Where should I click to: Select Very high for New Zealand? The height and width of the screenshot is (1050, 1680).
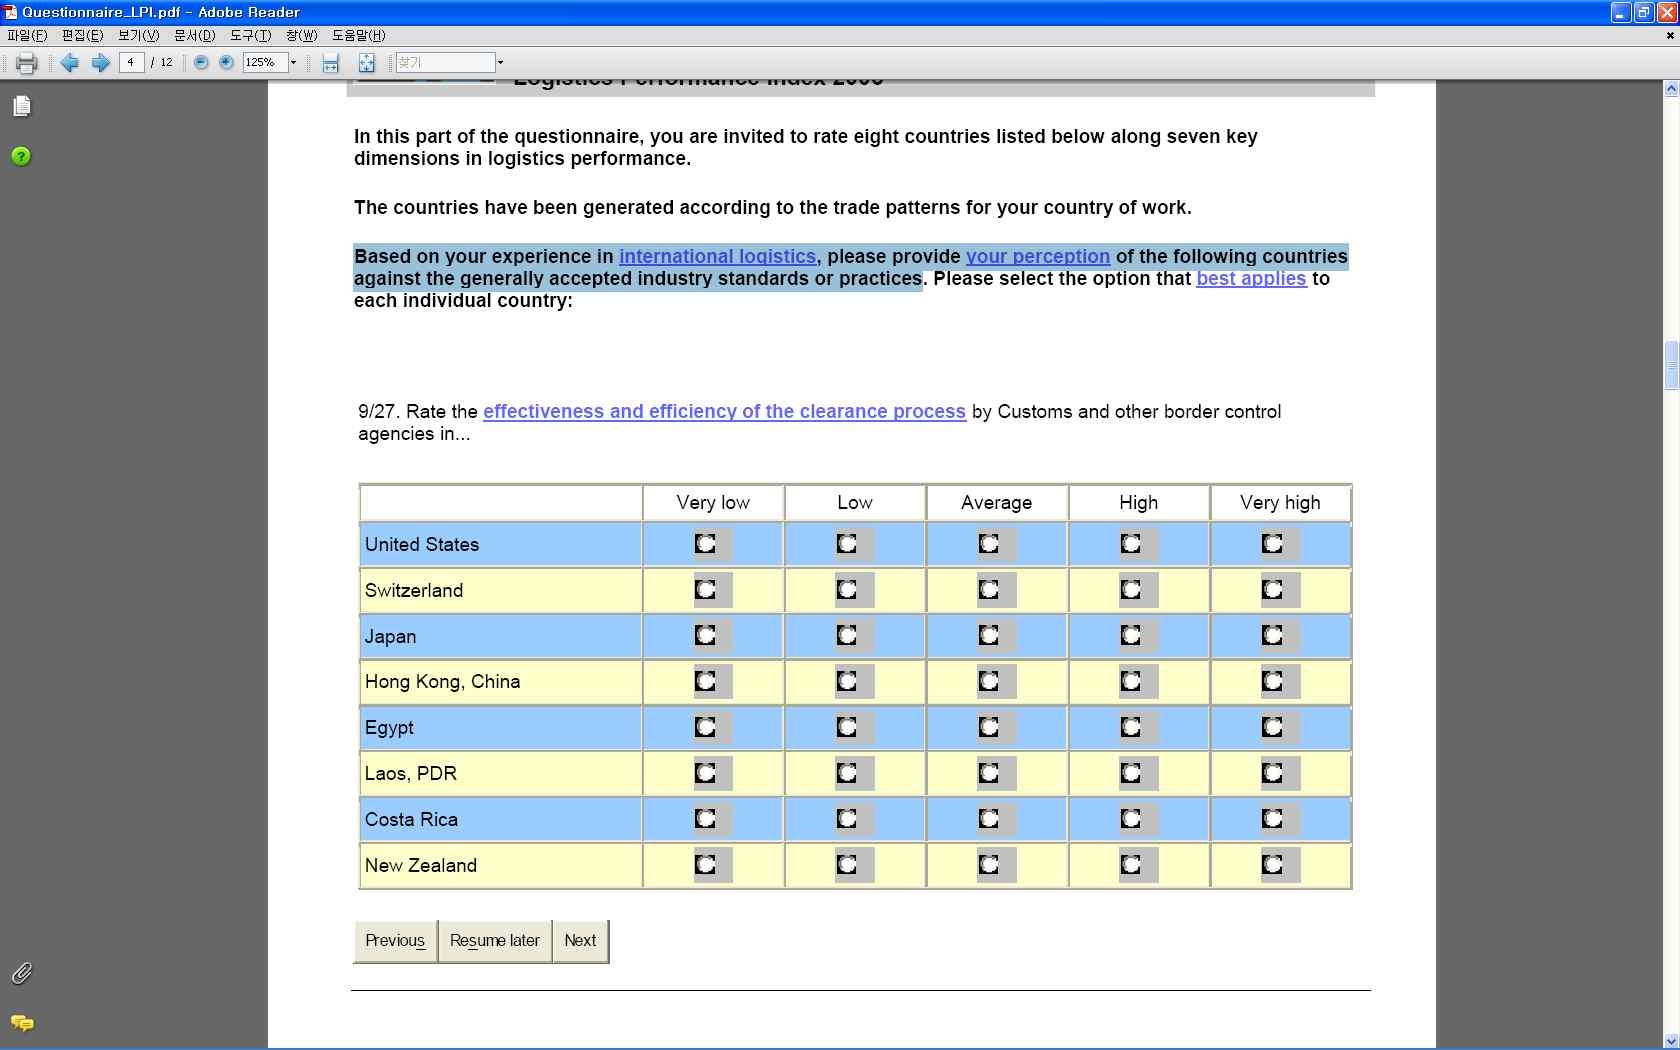pyautogui.click(x=1273, y=864)
